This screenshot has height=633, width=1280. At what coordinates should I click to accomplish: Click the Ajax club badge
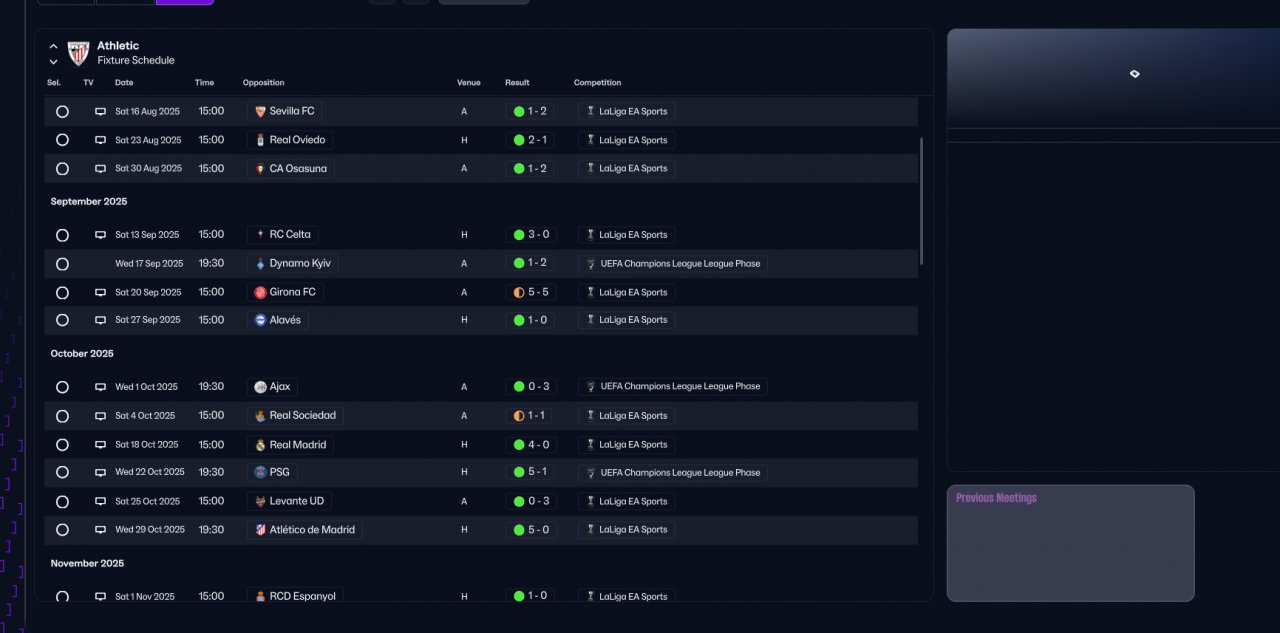point(260,387)
